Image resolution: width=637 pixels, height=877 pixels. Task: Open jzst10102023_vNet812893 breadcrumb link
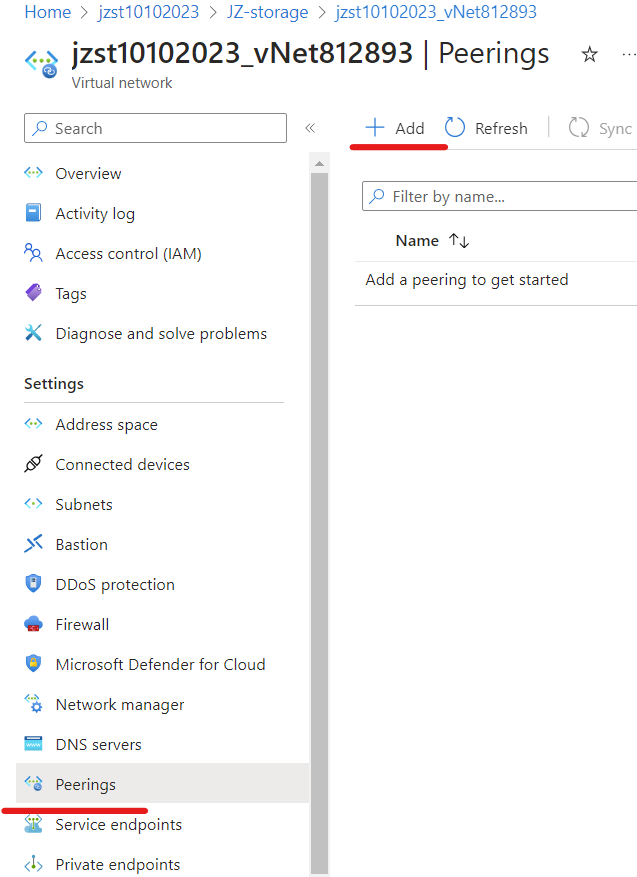(x=436, y=12)
